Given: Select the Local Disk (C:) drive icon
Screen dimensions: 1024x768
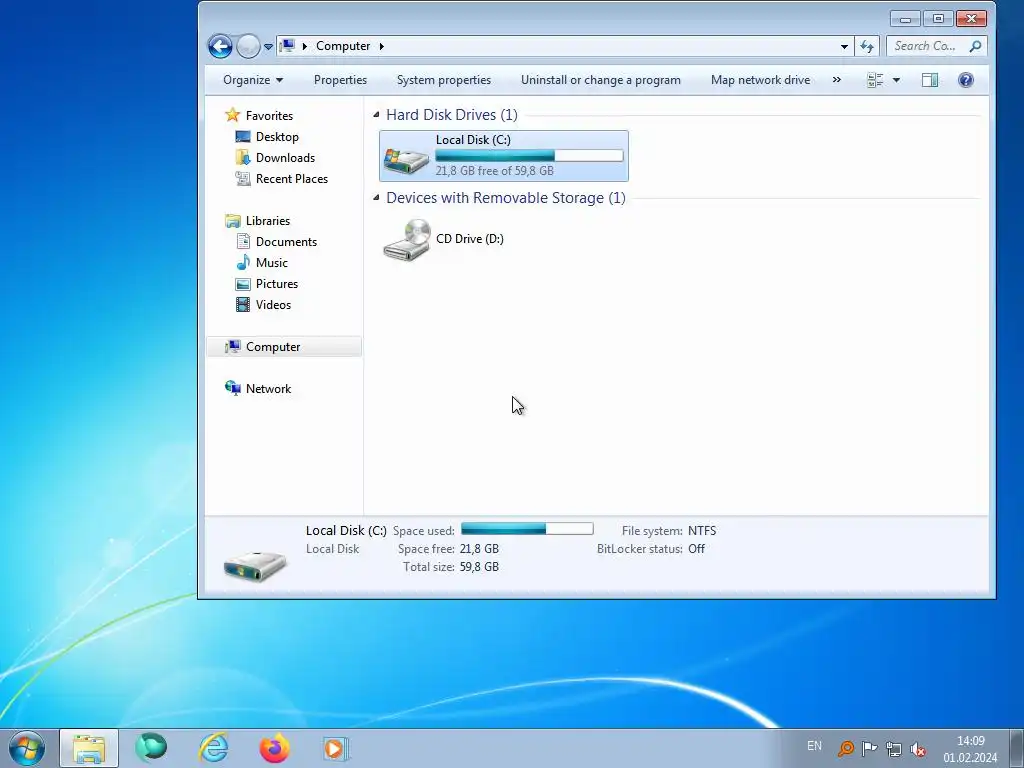Looking at the screenshot, I should coord(406,159).
